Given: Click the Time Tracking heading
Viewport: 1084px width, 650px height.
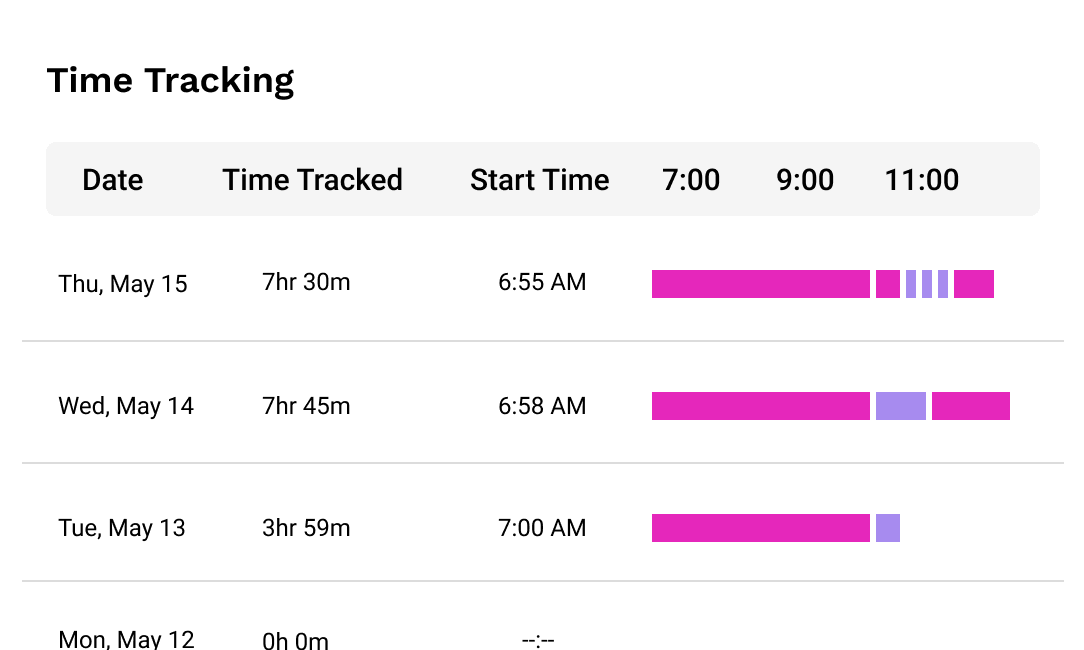Looking at the screenshot, I should pos(171,80).
